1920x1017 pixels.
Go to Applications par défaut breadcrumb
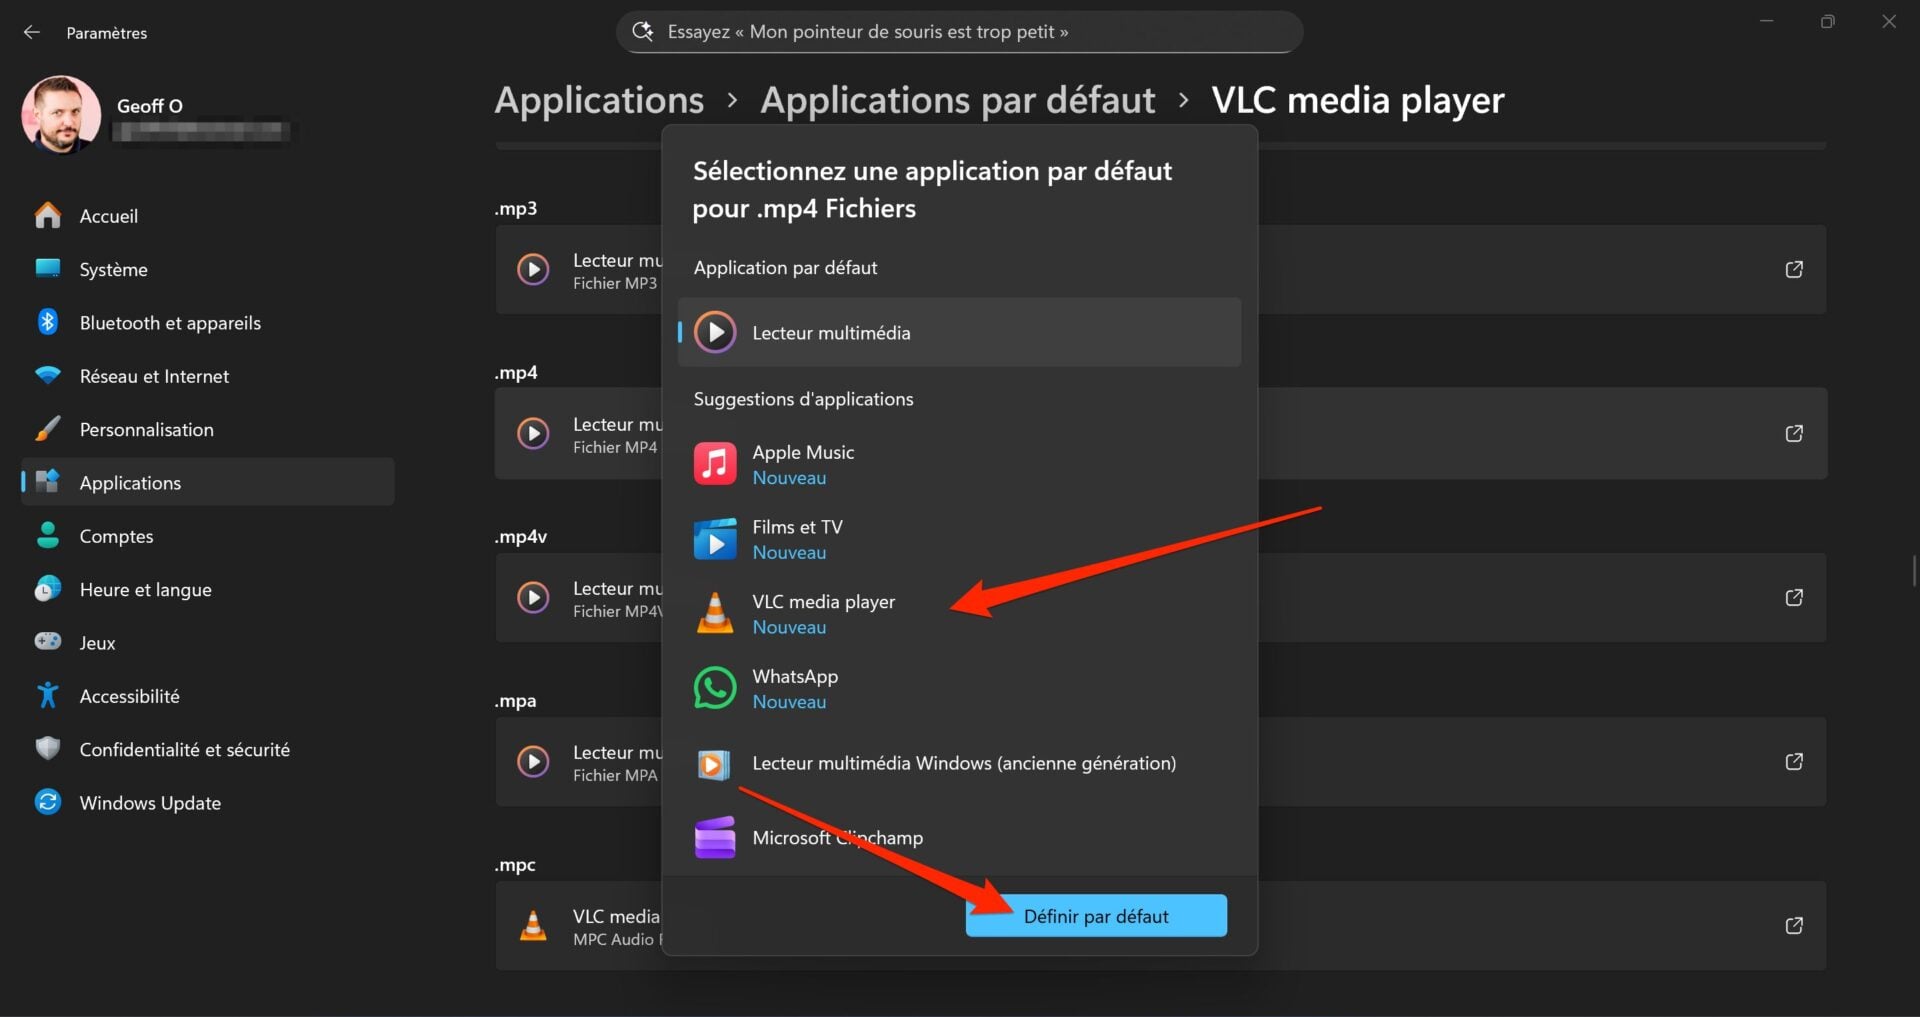click(957, 100)
